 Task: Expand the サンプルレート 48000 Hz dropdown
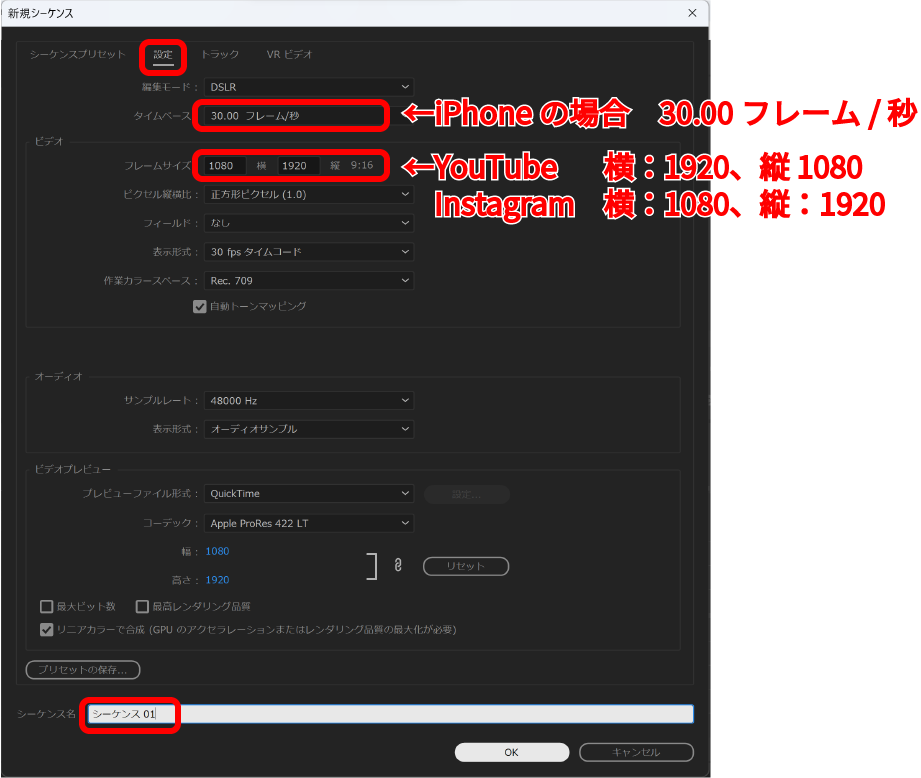(x=308, y=401)
